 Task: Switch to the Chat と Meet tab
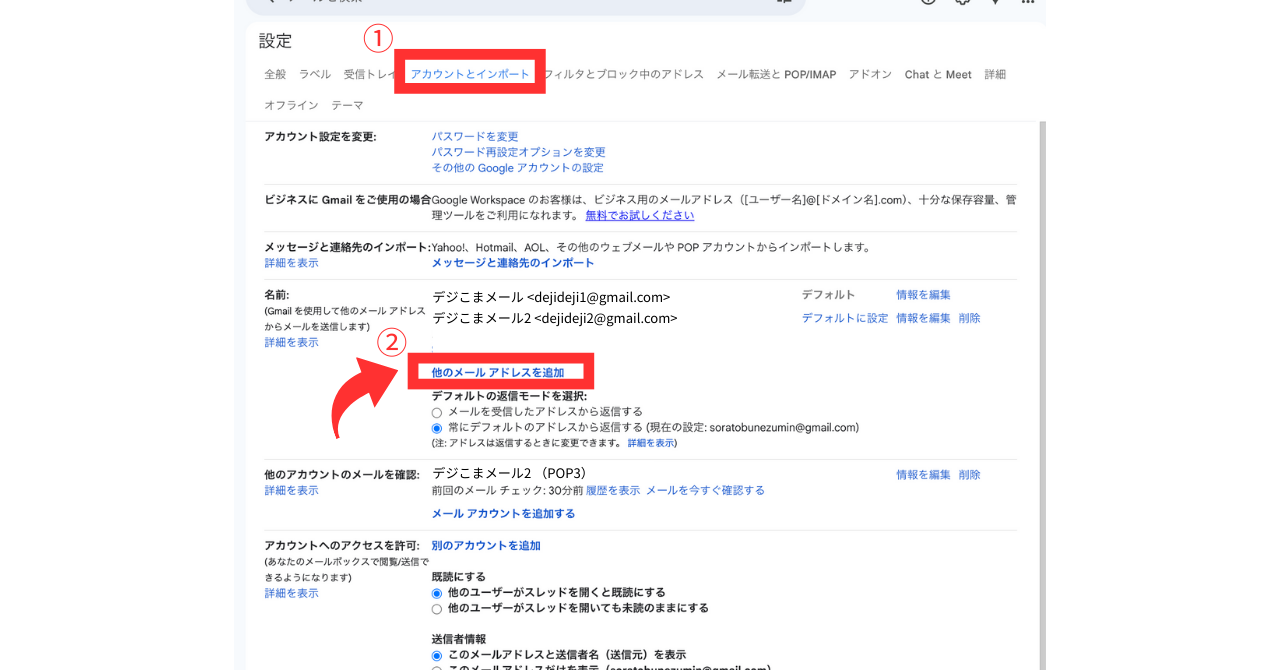[x=937, y=74]
